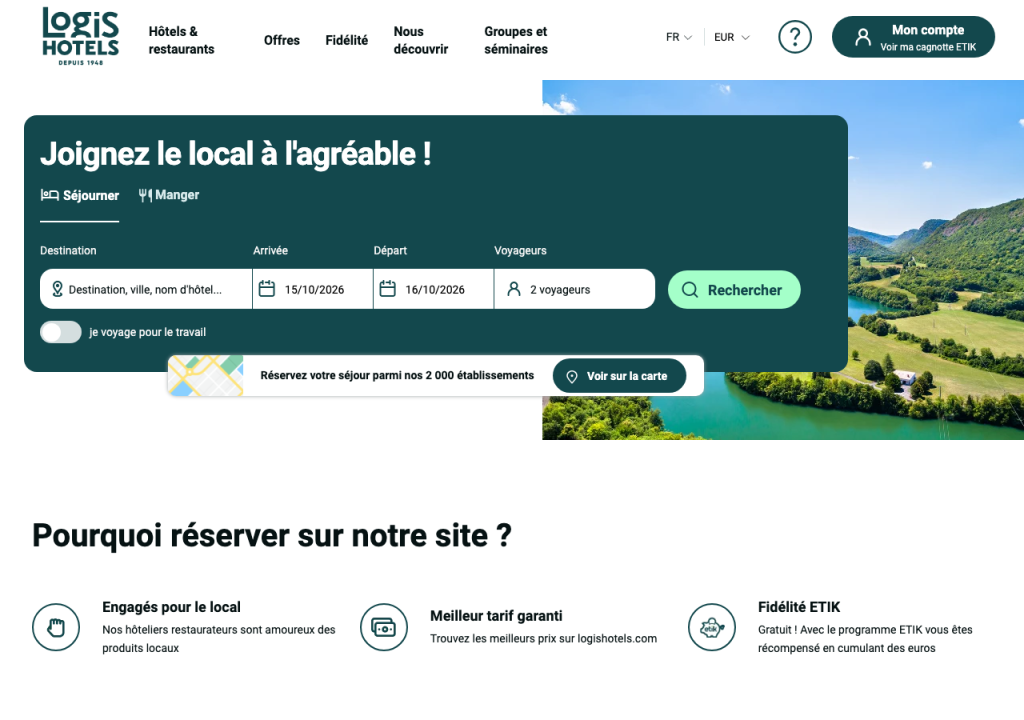1024x720 pixels.
Task: Click the person icon in Voyageurs field
Action: pyautogui.click(x=514, y=289)
